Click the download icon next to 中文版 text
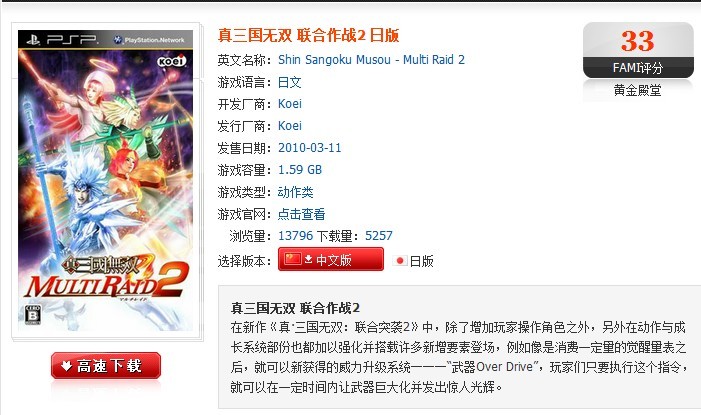 (x=308, y=259)
